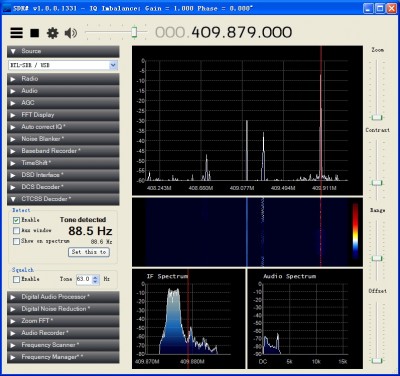Adjust the Contrast slider
Image resolution: width=400 pixels, height=376 pixels.
(x=377, y=183)
